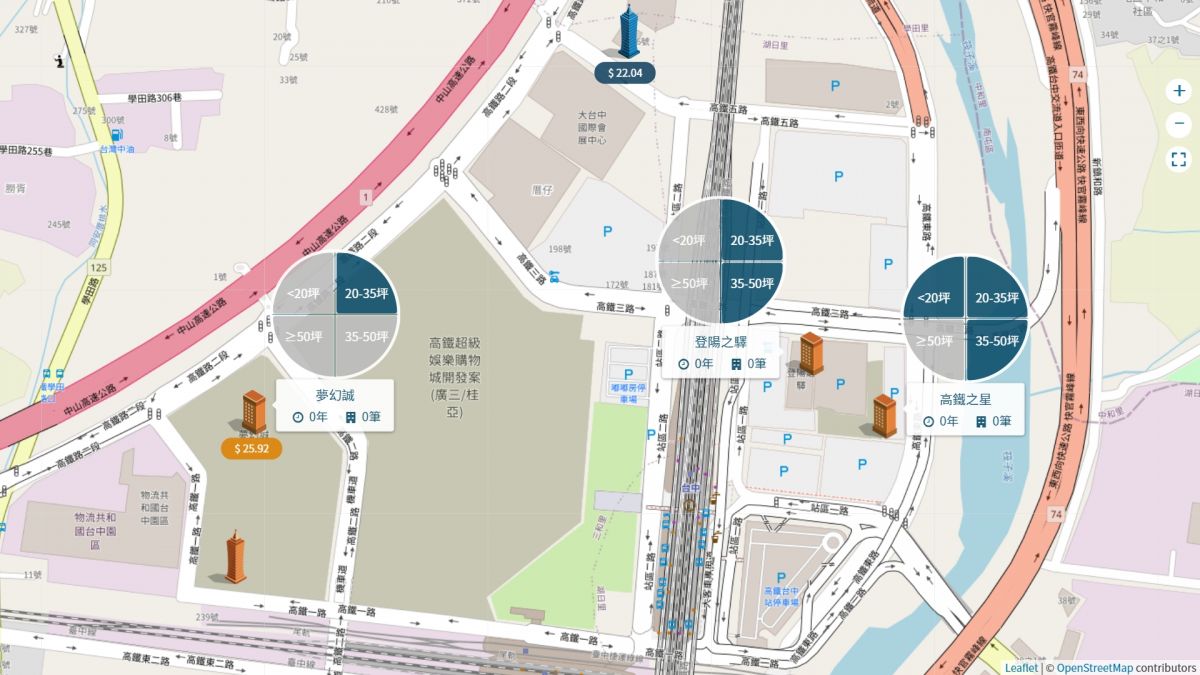Zoom in on the map

tap(1178, 91)
